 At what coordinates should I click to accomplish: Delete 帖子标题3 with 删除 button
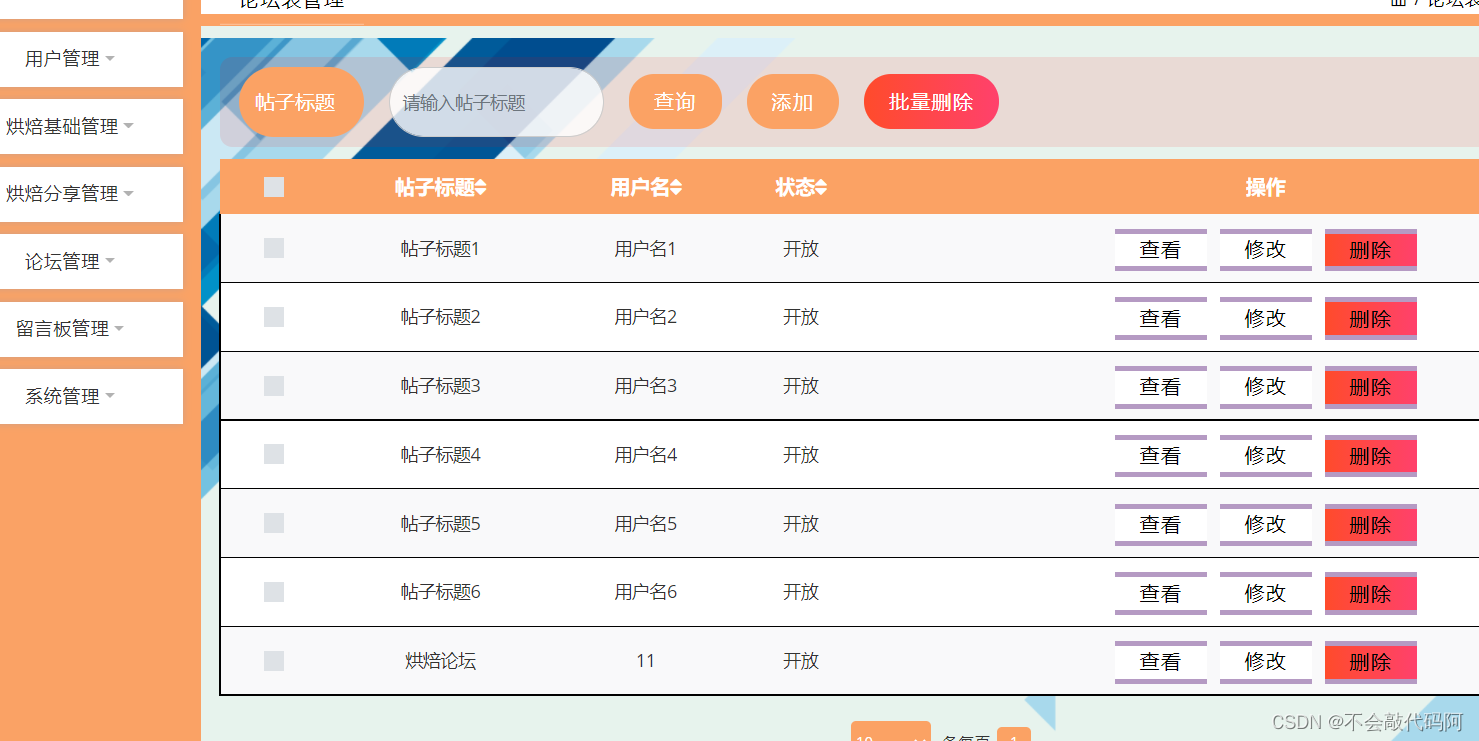[x=1371, y=387]
